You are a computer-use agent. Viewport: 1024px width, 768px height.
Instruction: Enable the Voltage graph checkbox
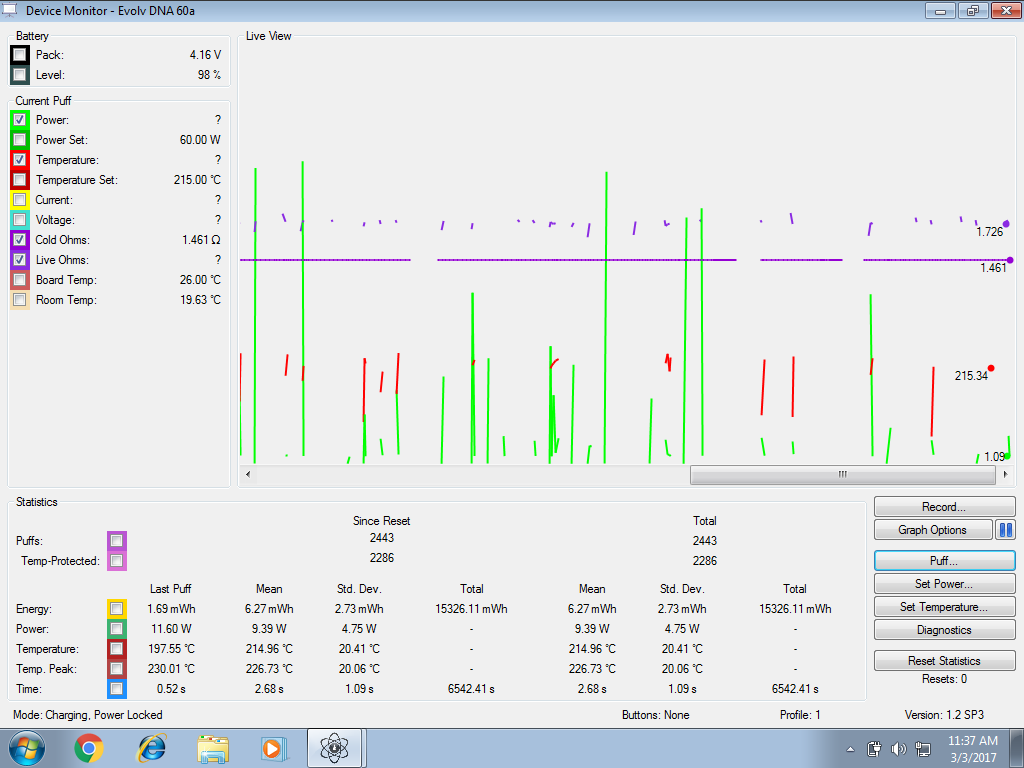[x=20, y=219]
